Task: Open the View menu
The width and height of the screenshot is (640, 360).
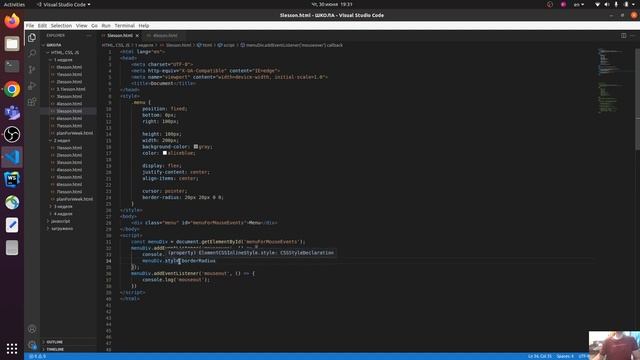Action: point(82,26)
